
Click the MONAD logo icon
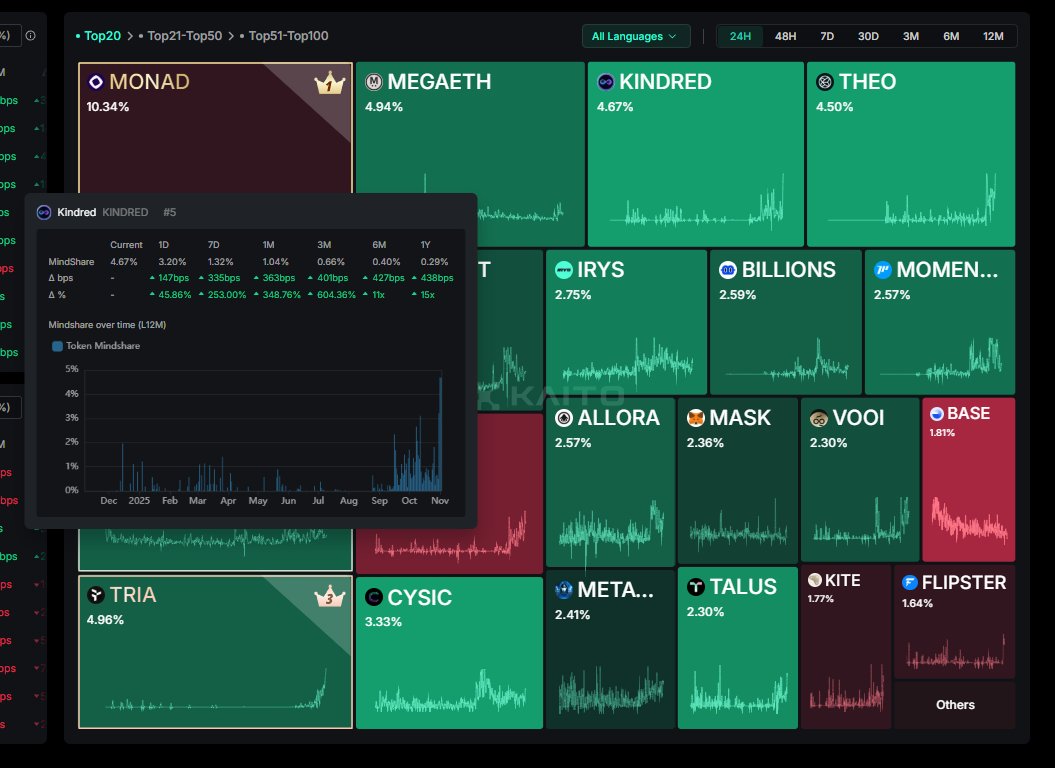click(x=96, y=82)
